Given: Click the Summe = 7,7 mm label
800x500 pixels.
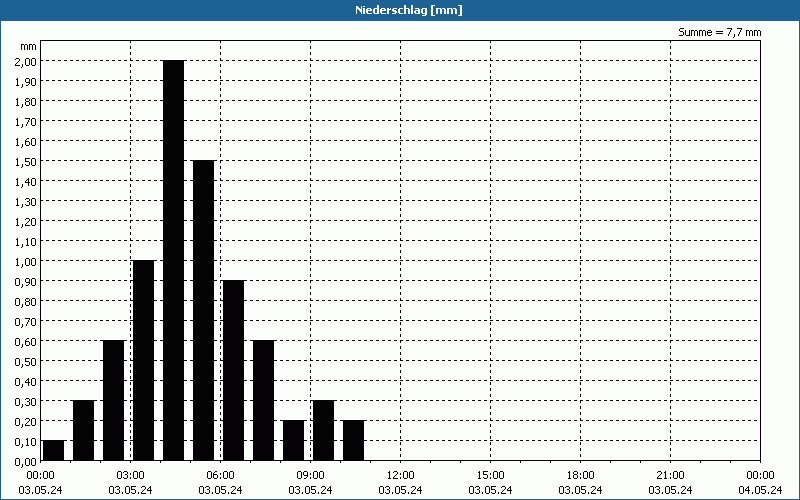Looking at the screenshot, I should 719,32.
